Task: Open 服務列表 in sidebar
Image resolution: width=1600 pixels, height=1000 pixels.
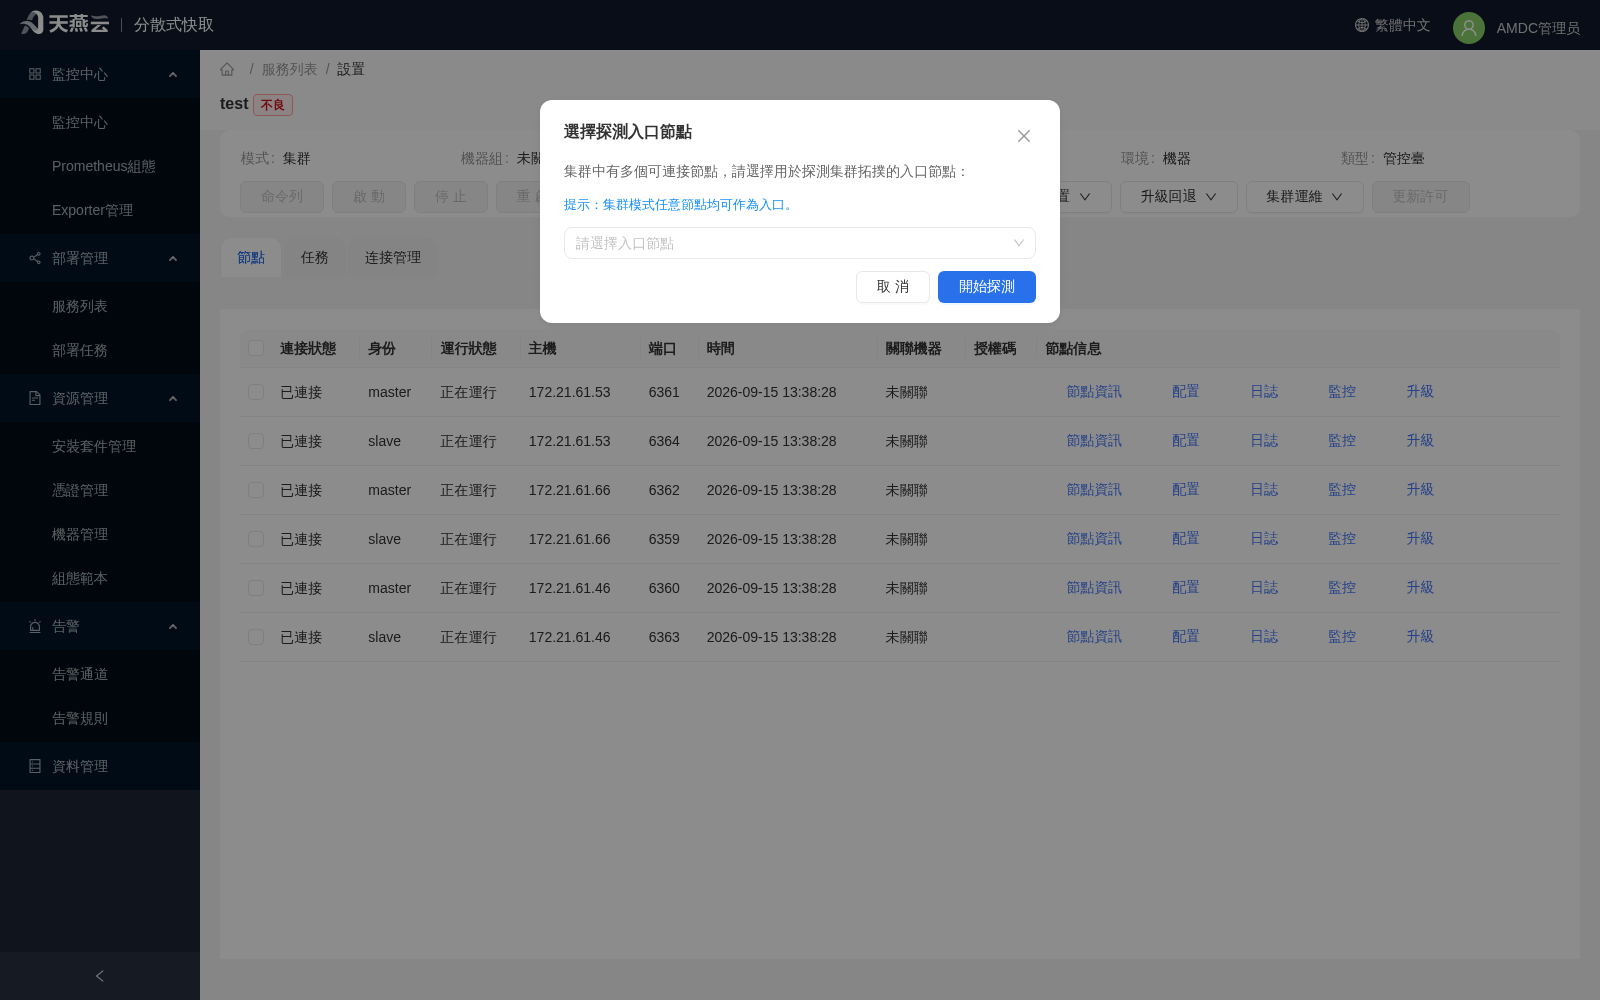Action: [80, 306]
